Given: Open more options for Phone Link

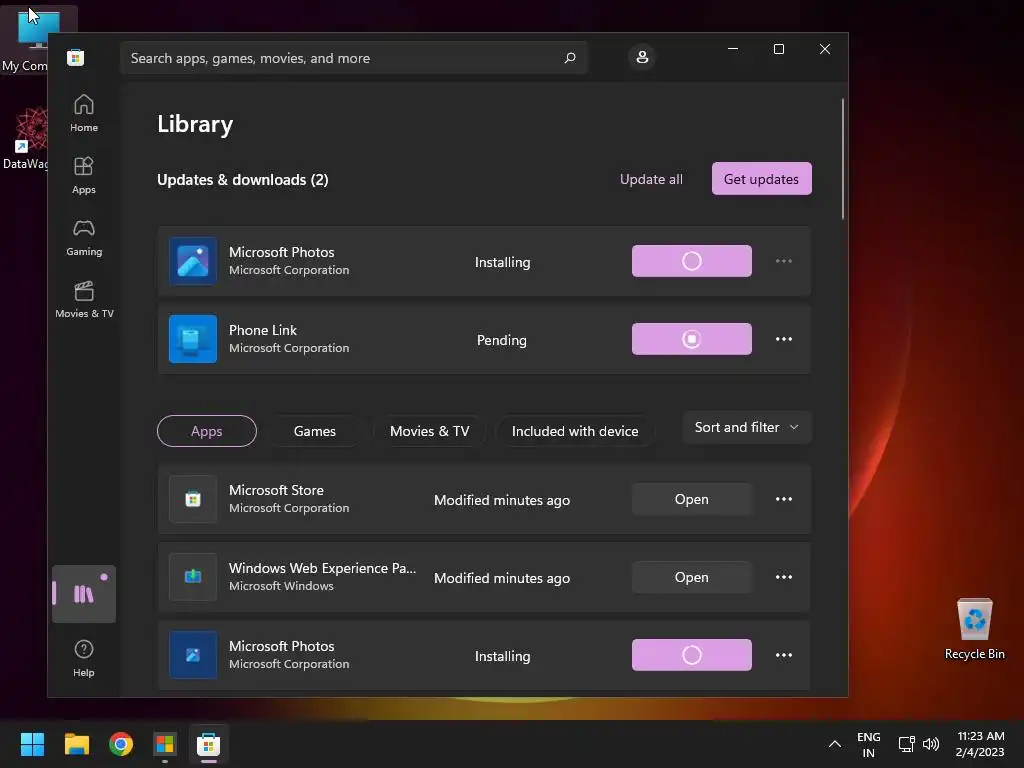Looking at the screenshot, I should click(x=784, y=339).
